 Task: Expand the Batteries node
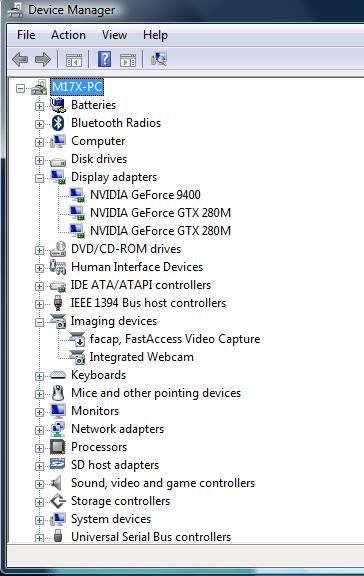39,106
